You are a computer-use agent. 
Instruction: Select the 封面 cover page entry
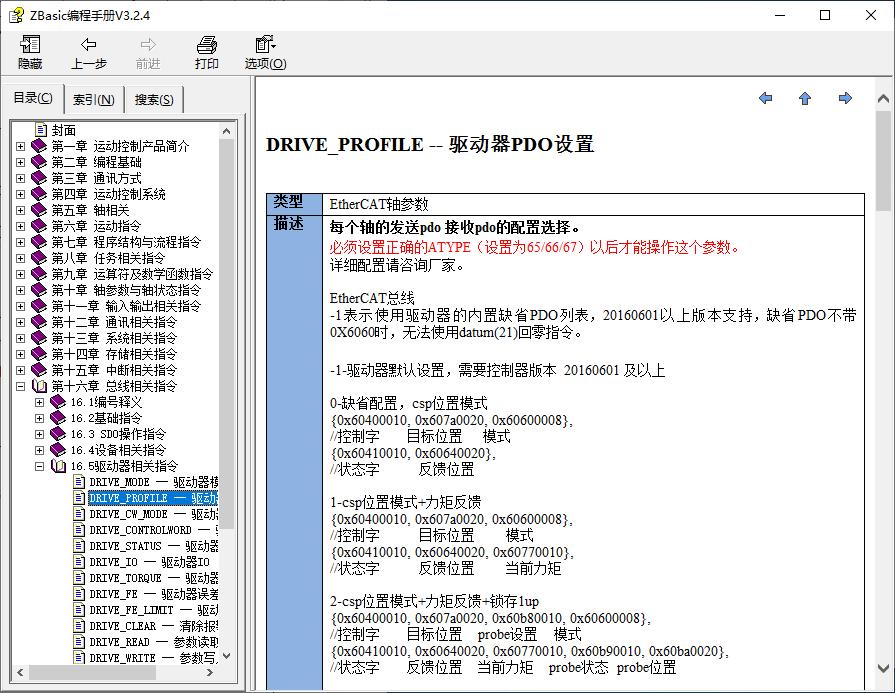(62, 129)
